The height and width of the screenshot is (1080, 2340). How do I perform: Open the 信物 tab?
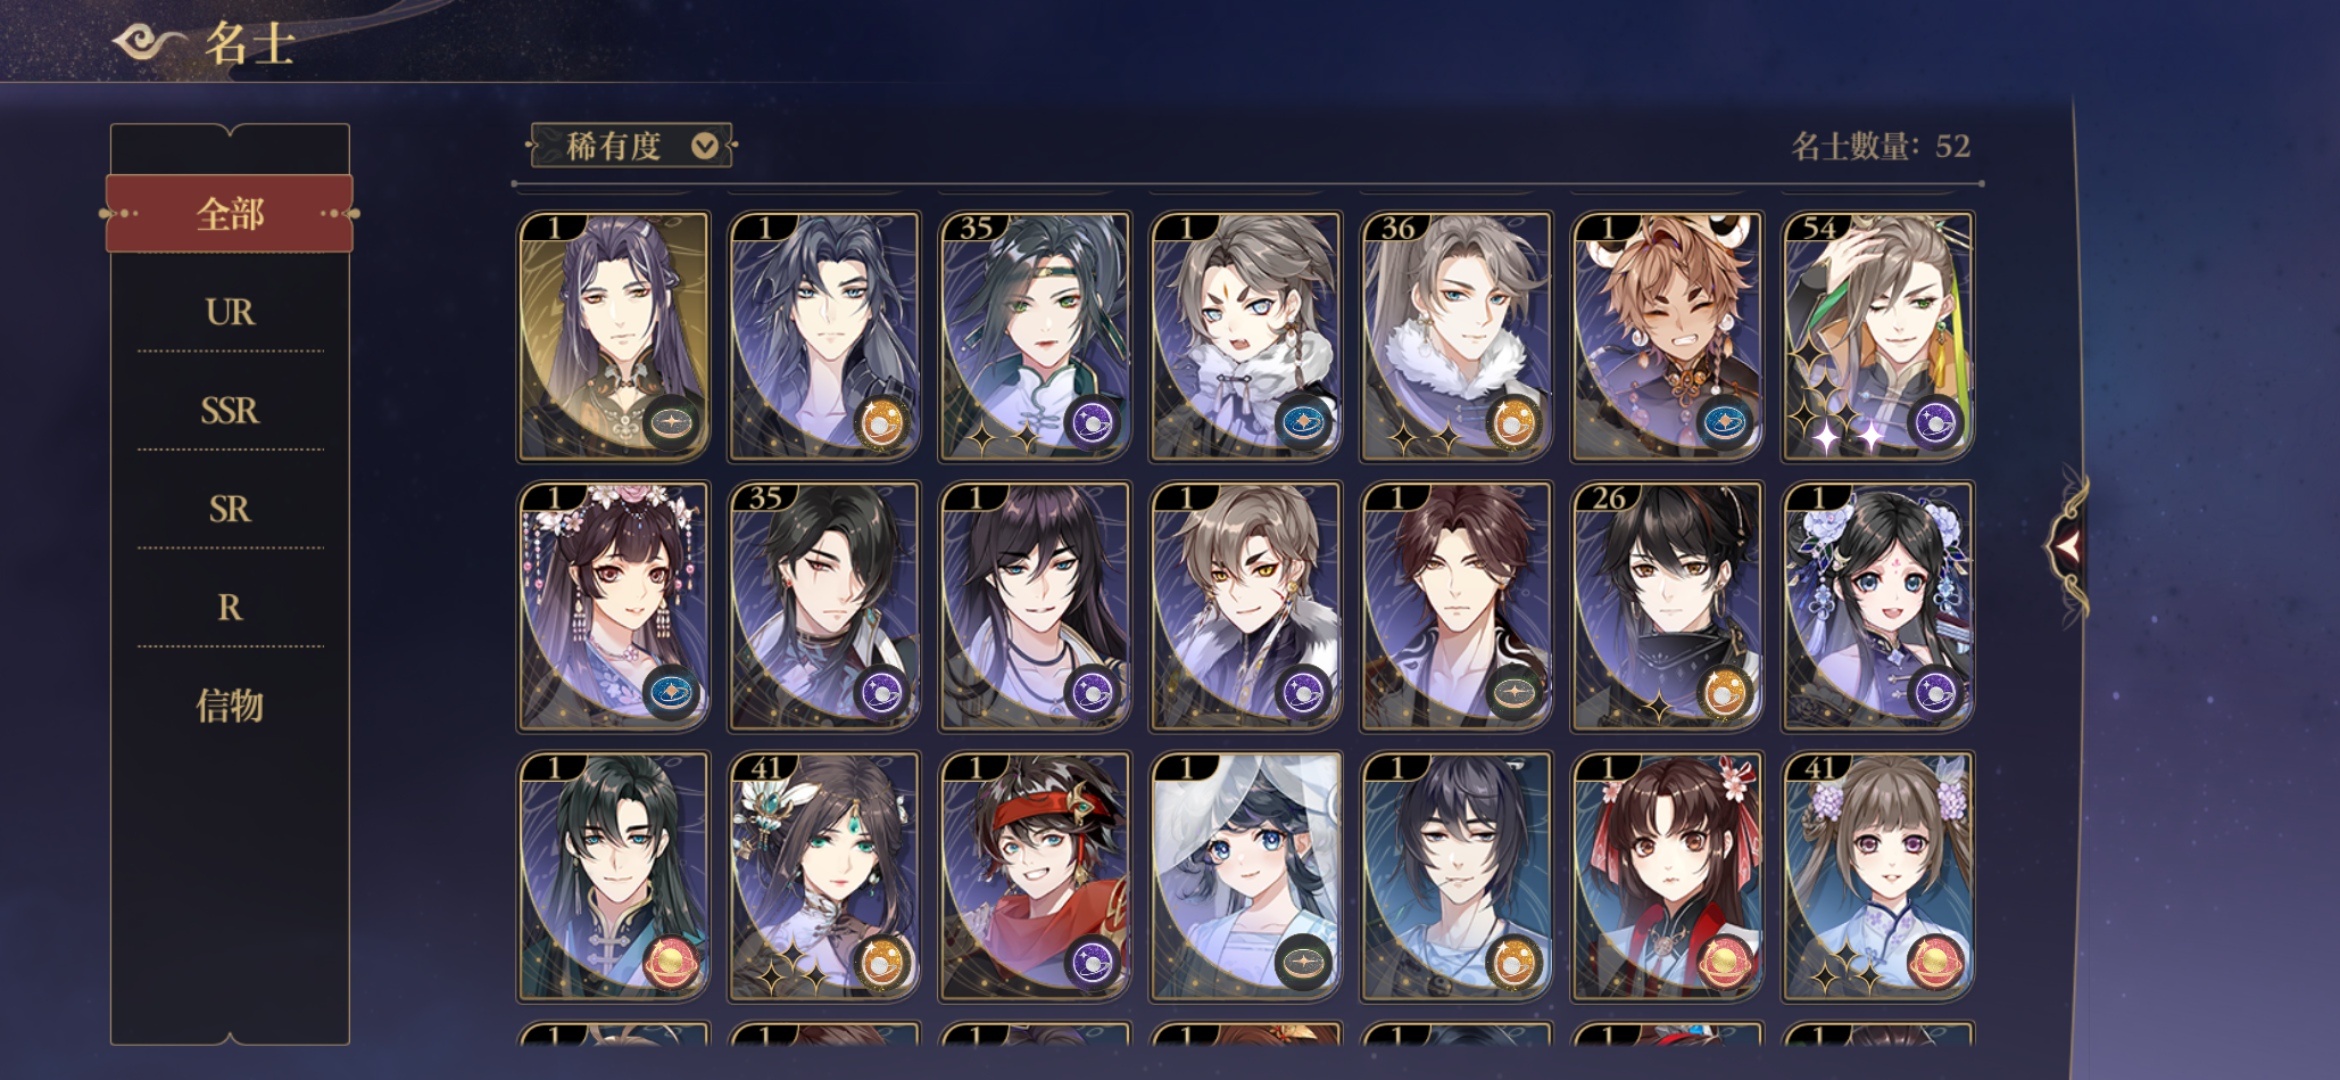pyautogui.click(x=230, y=706)
